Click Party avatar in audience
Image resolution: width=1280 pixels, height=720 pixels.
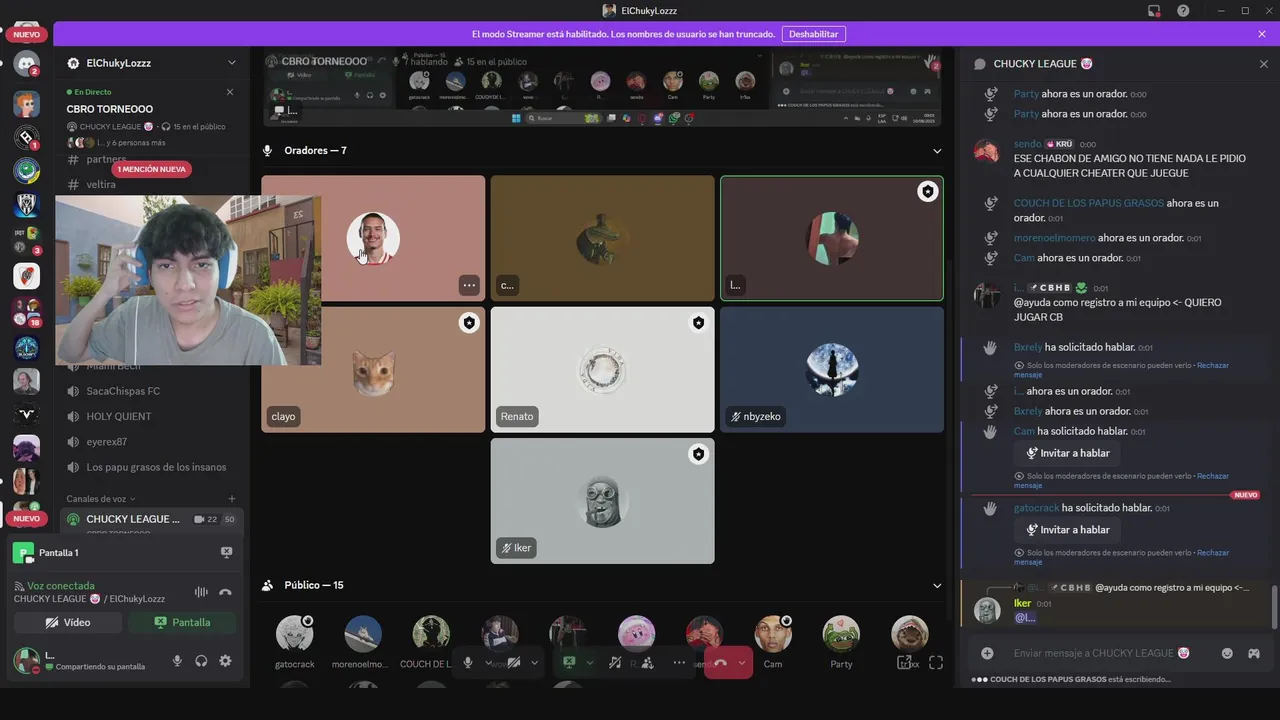pyautogui.click(x=841, y=634)
